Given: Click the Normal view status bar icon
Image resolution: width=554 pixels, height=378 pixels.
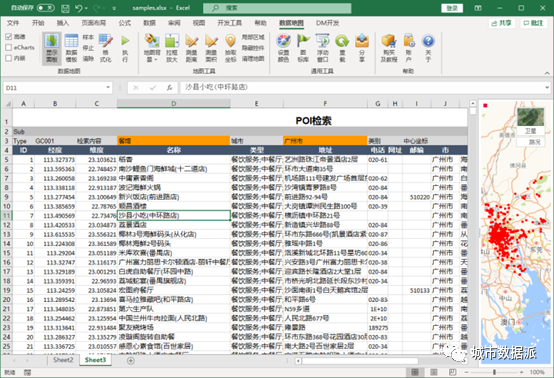Looking at the screenshot, I should coord(415,372).
